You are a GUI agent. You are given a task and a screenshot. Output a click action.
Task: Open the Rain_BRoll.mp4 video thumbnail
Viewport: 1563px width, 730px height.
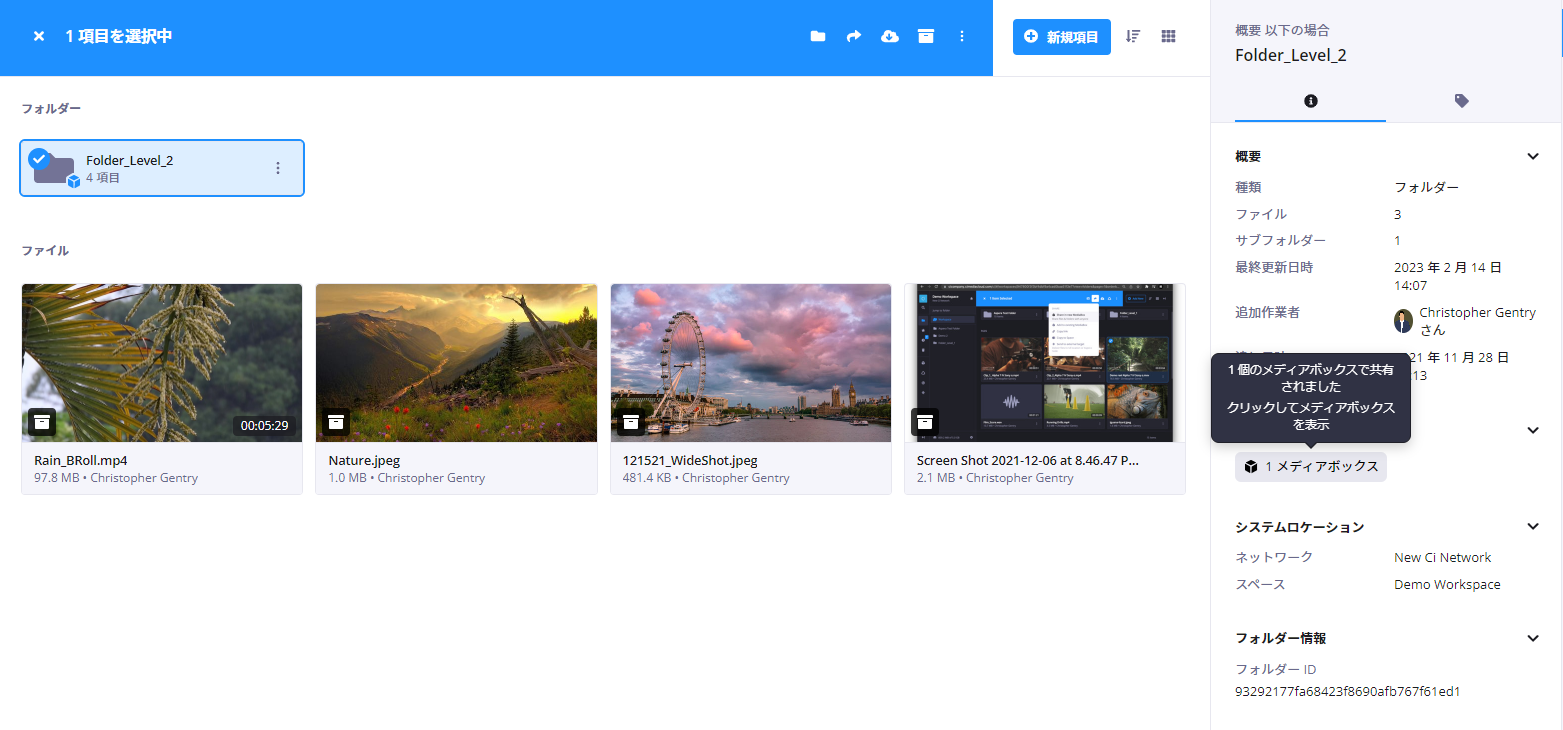[x=162, y=363]
